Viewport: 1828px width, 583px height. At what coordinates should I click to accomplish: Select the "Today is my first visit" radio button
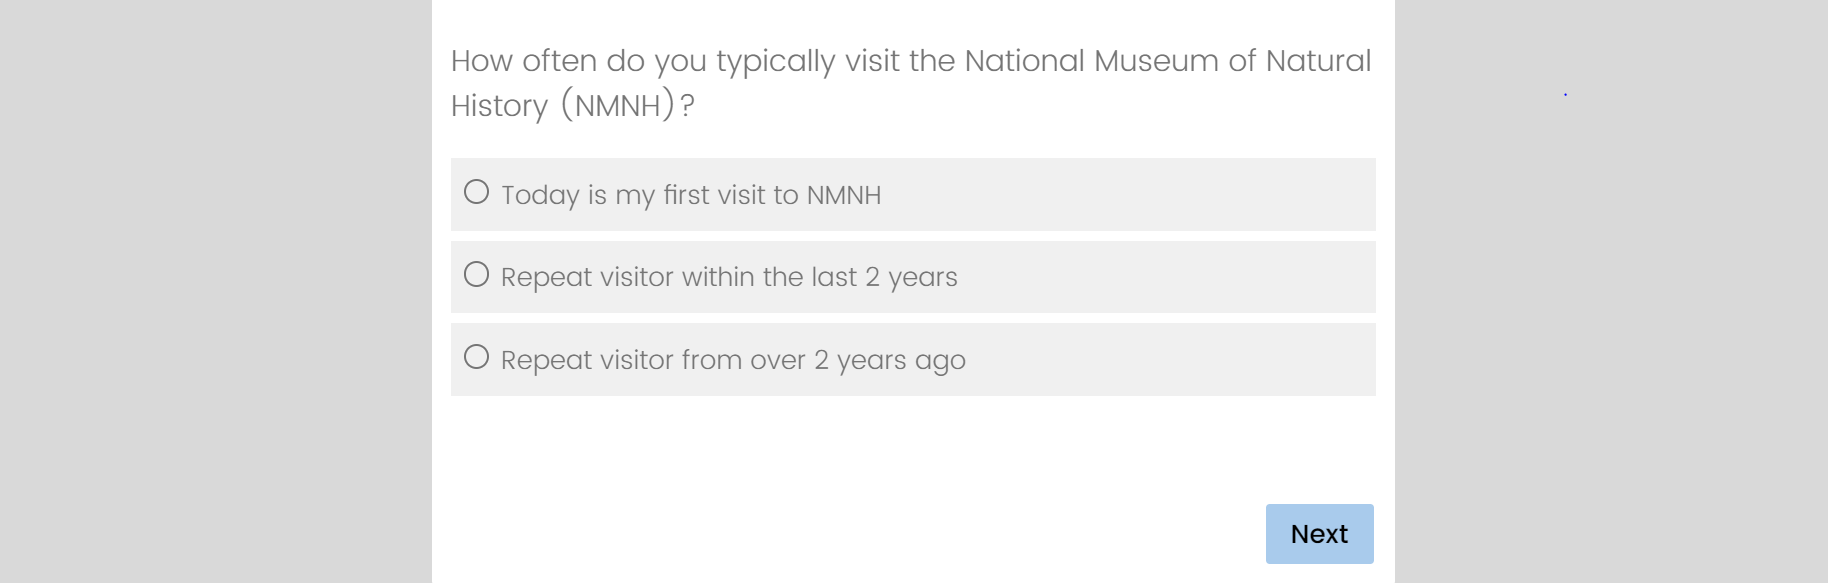tap(477, 192)
